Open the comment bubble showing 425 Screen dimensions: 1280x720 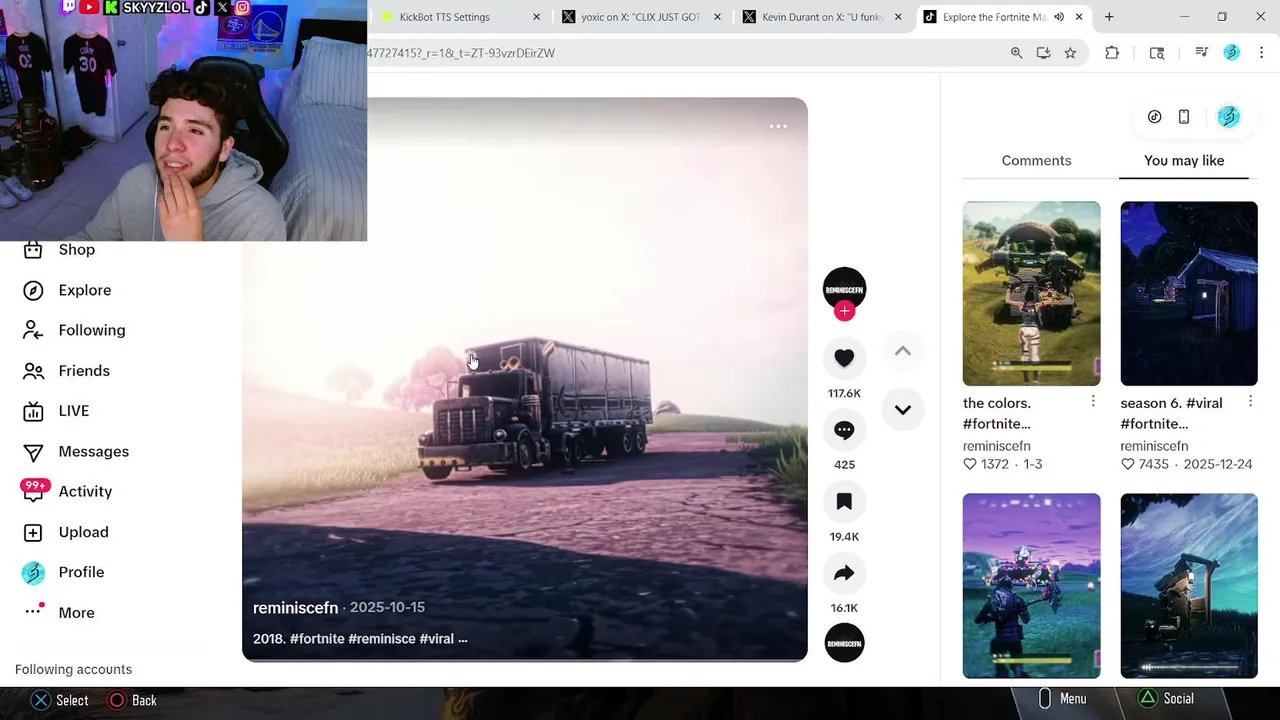point(844,430)
